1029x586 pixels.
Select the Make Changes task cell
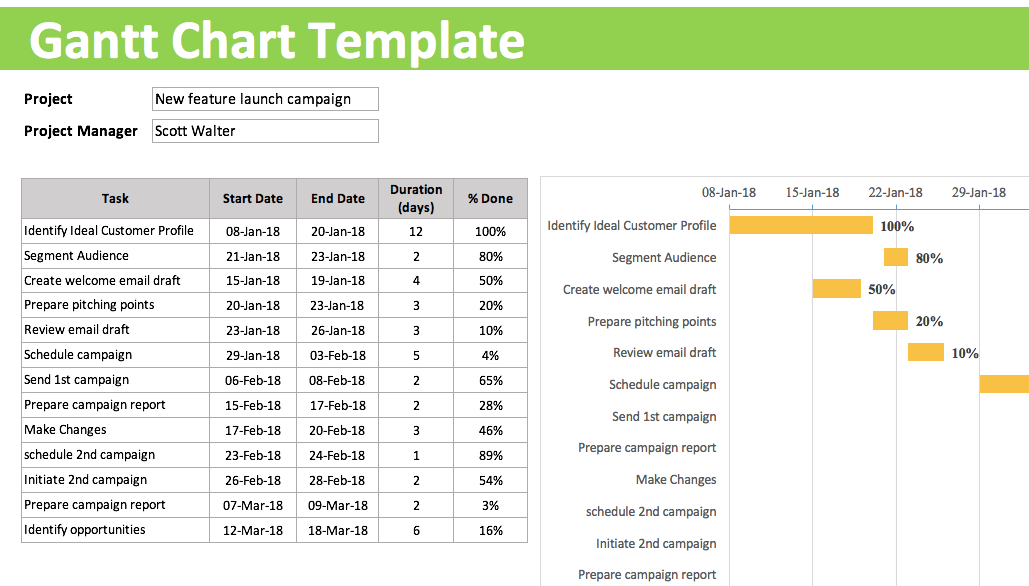point(115,430)
